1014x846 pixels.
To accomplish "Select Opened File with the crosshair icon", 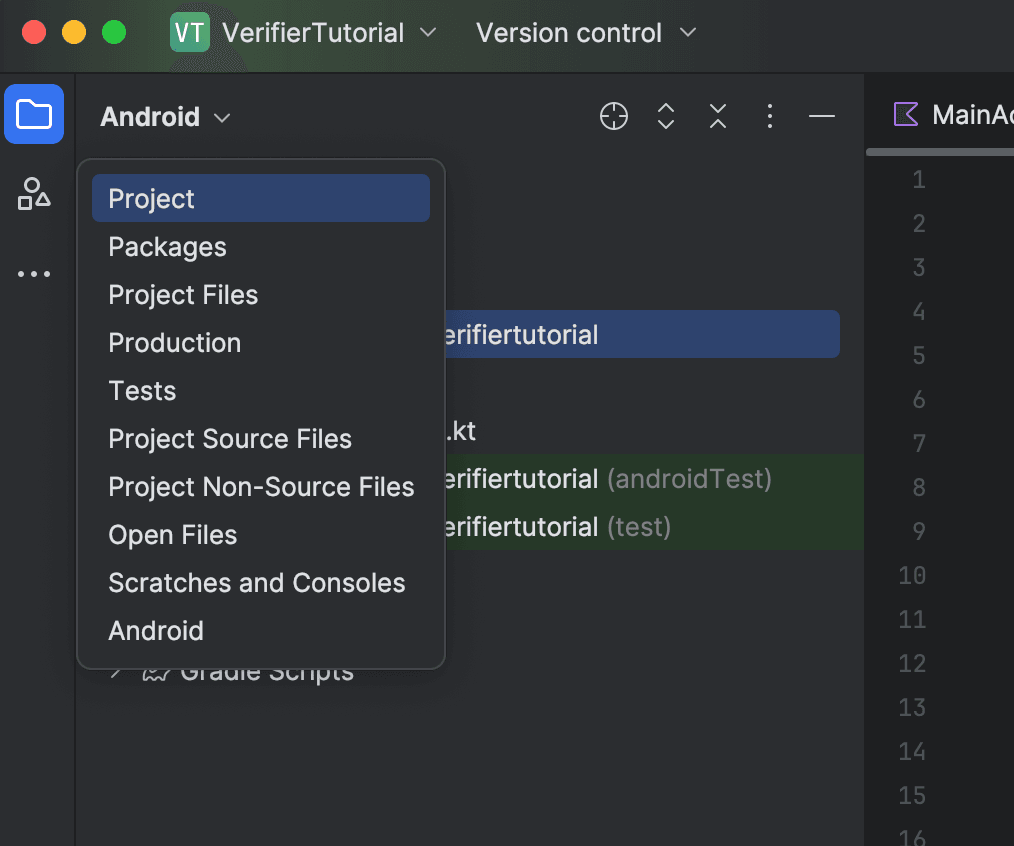I will [x=613, y=116].
